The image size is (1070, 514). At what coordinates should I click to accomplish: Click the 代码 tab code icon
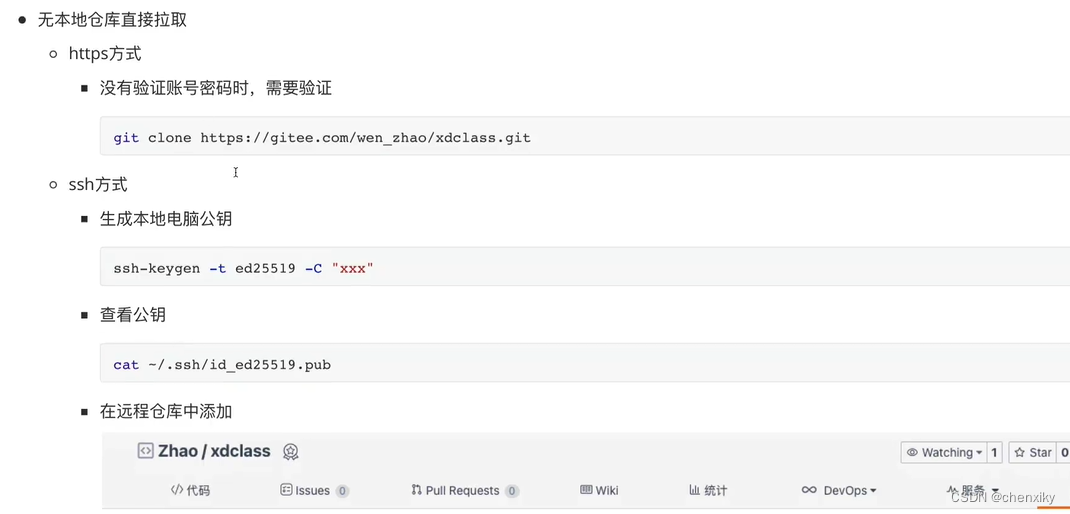click(x=176, y=490)
